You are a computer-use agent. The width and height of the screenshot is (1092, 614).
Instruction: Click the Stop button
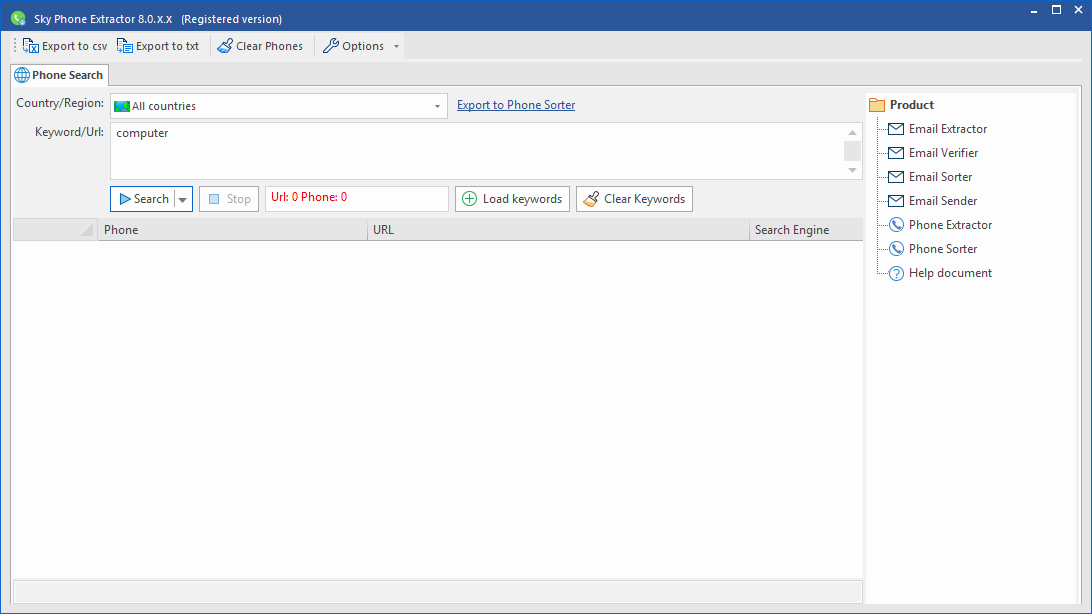[229, 199]
